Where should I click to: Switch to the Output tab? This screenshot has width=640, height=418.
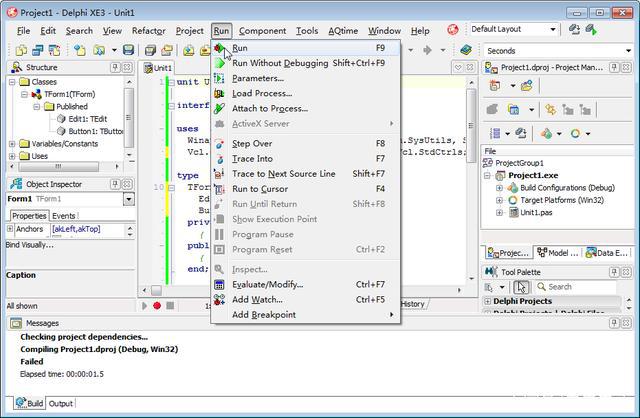tap(60, 403)
